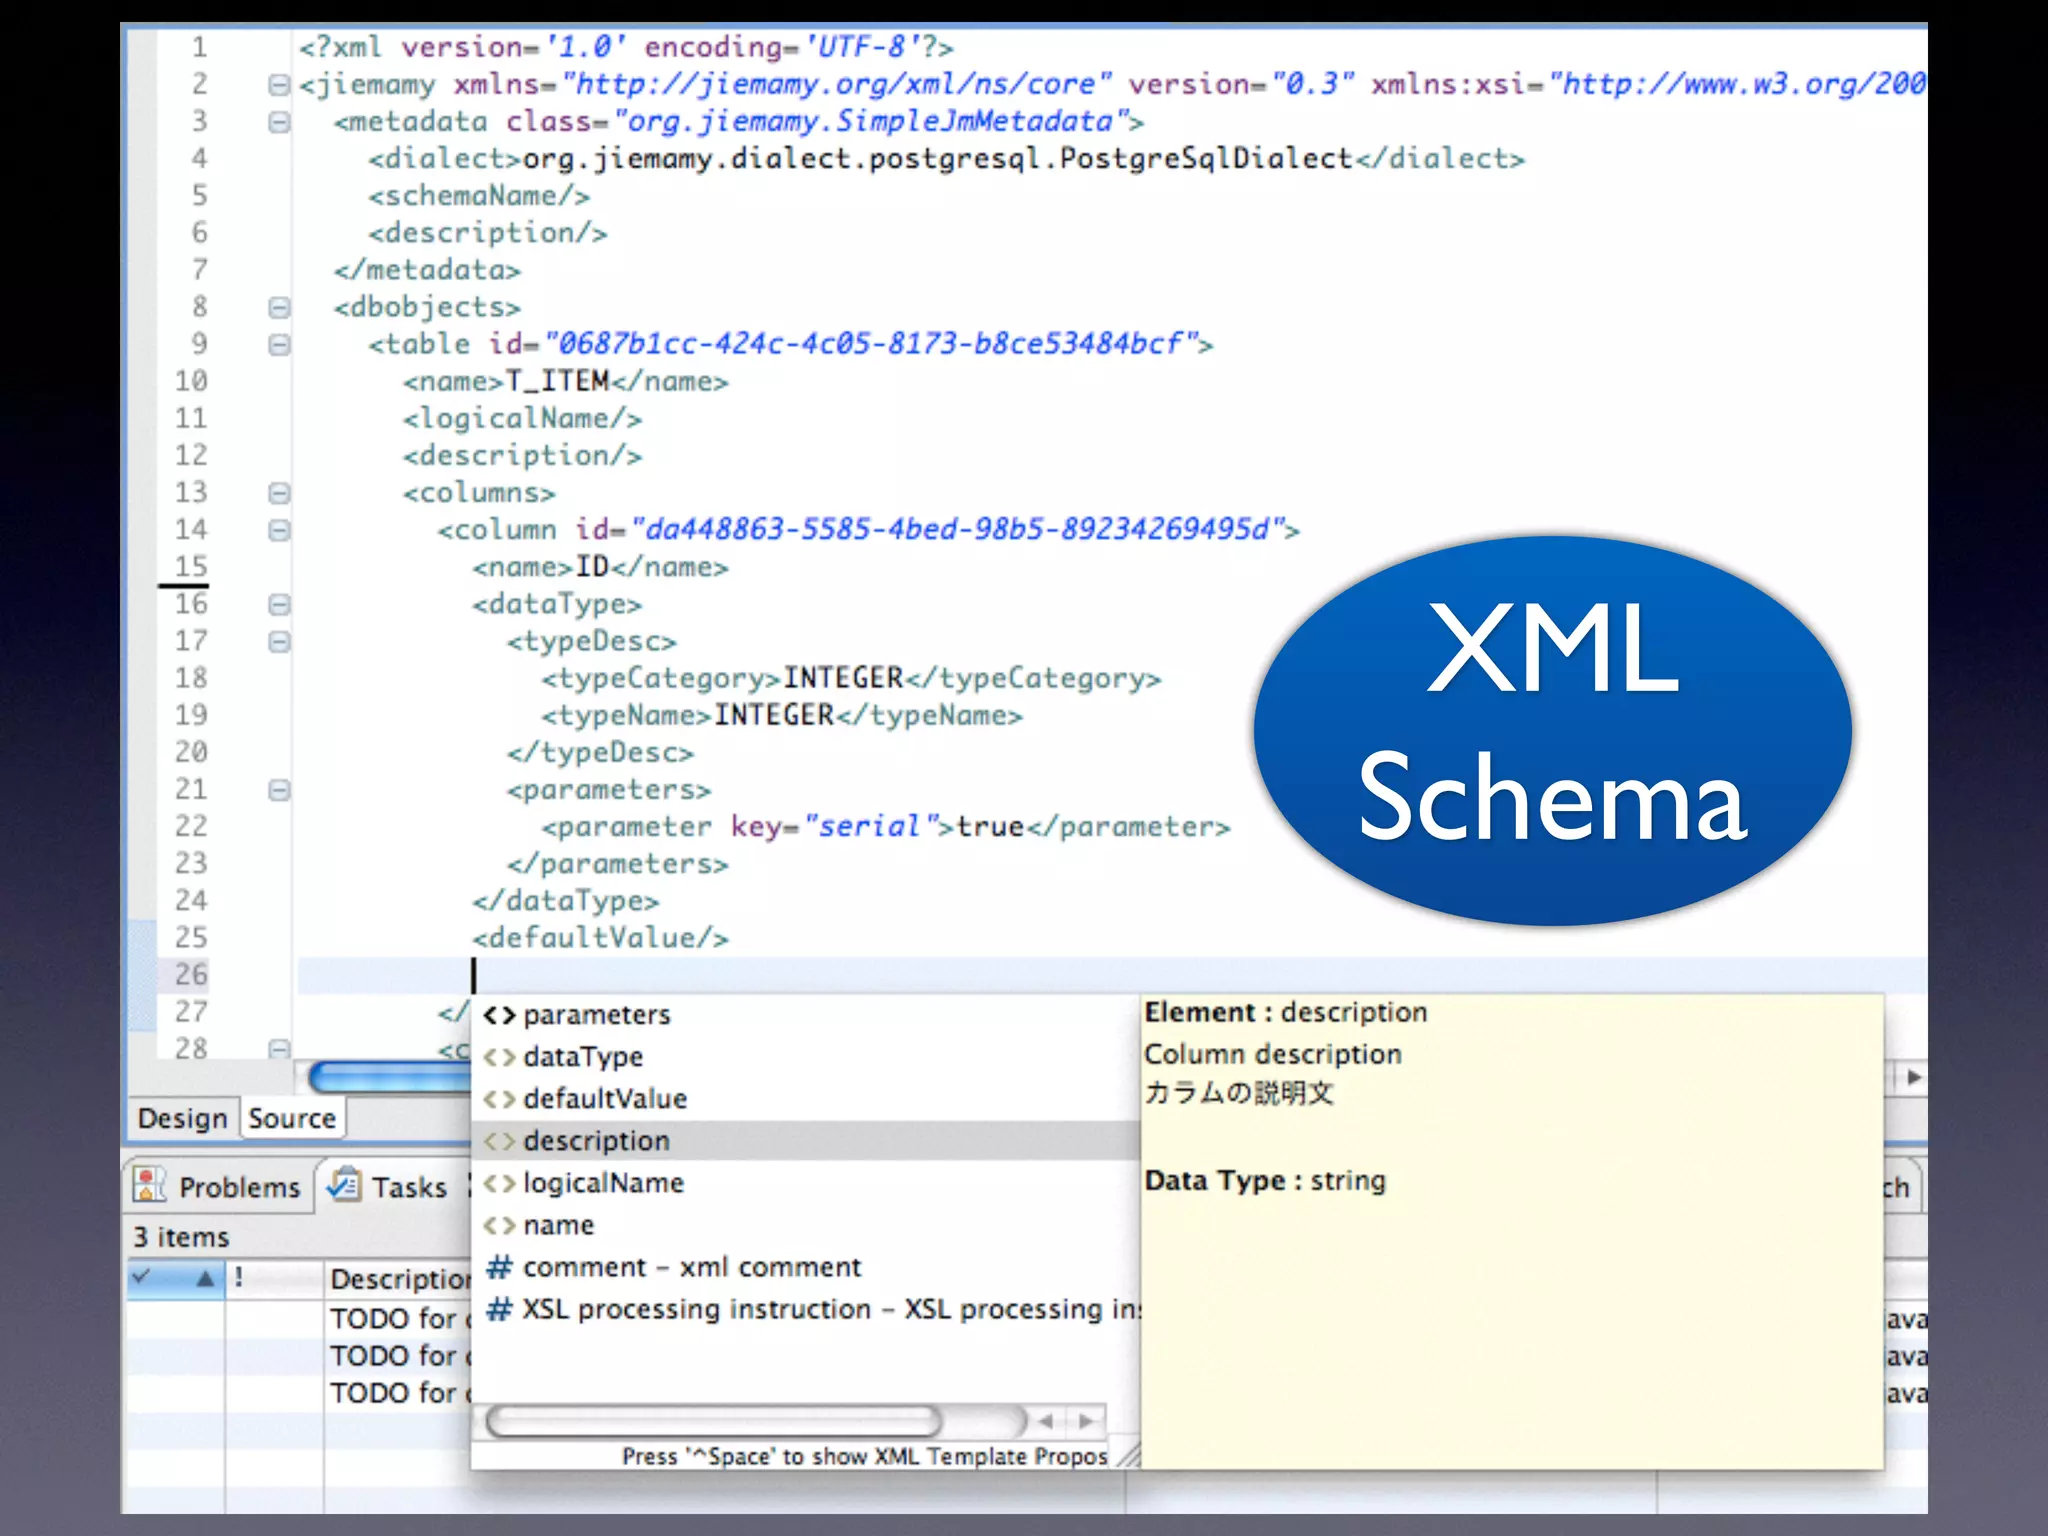
Task: Select the dataType completion proposal
Action: [x=806, y=1057]
